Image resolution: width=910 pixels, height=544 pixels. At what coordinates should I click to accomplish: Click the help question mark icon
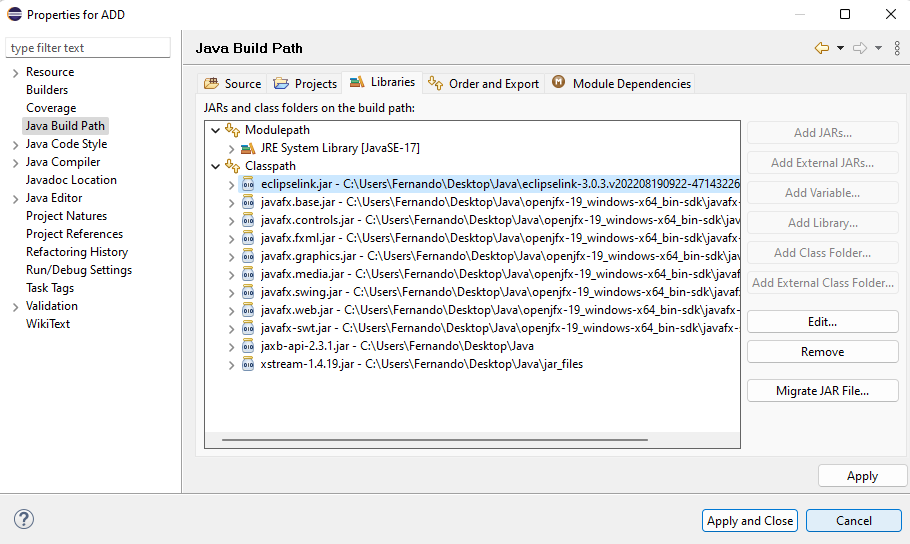coord(24,519)
